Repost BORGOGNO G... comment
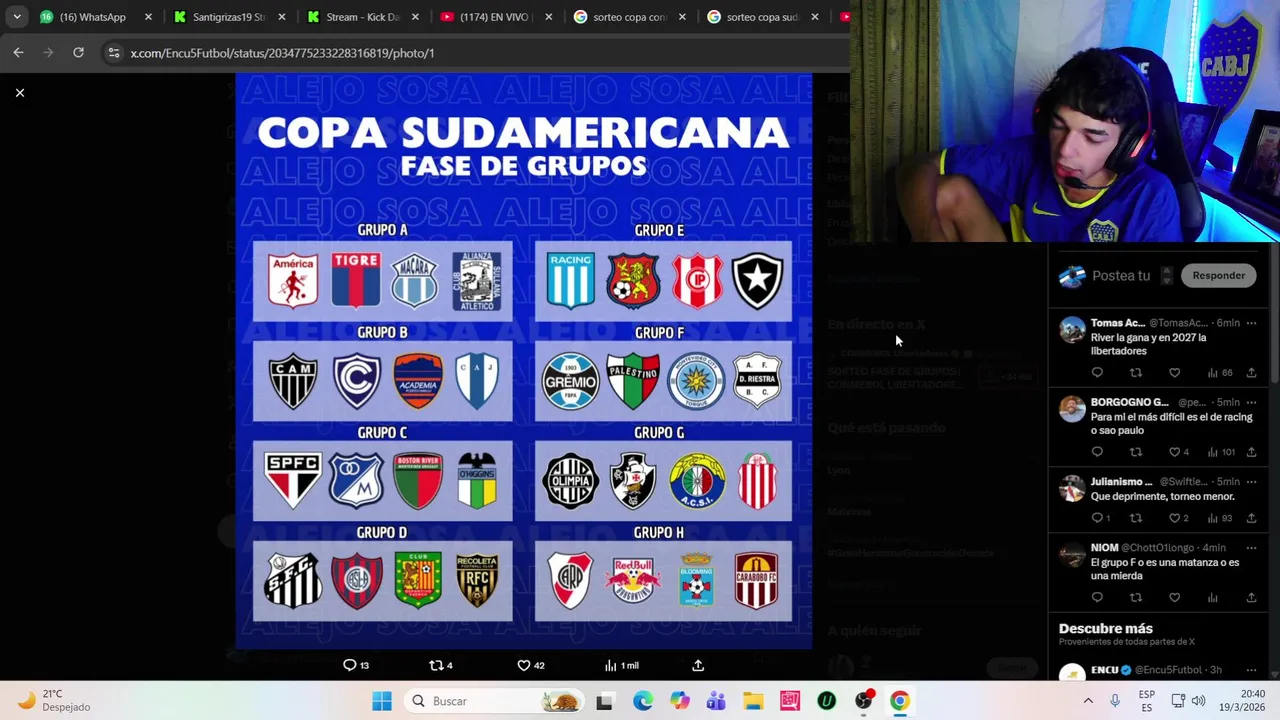This screenshot has height=720, width=1280. 1135,452
